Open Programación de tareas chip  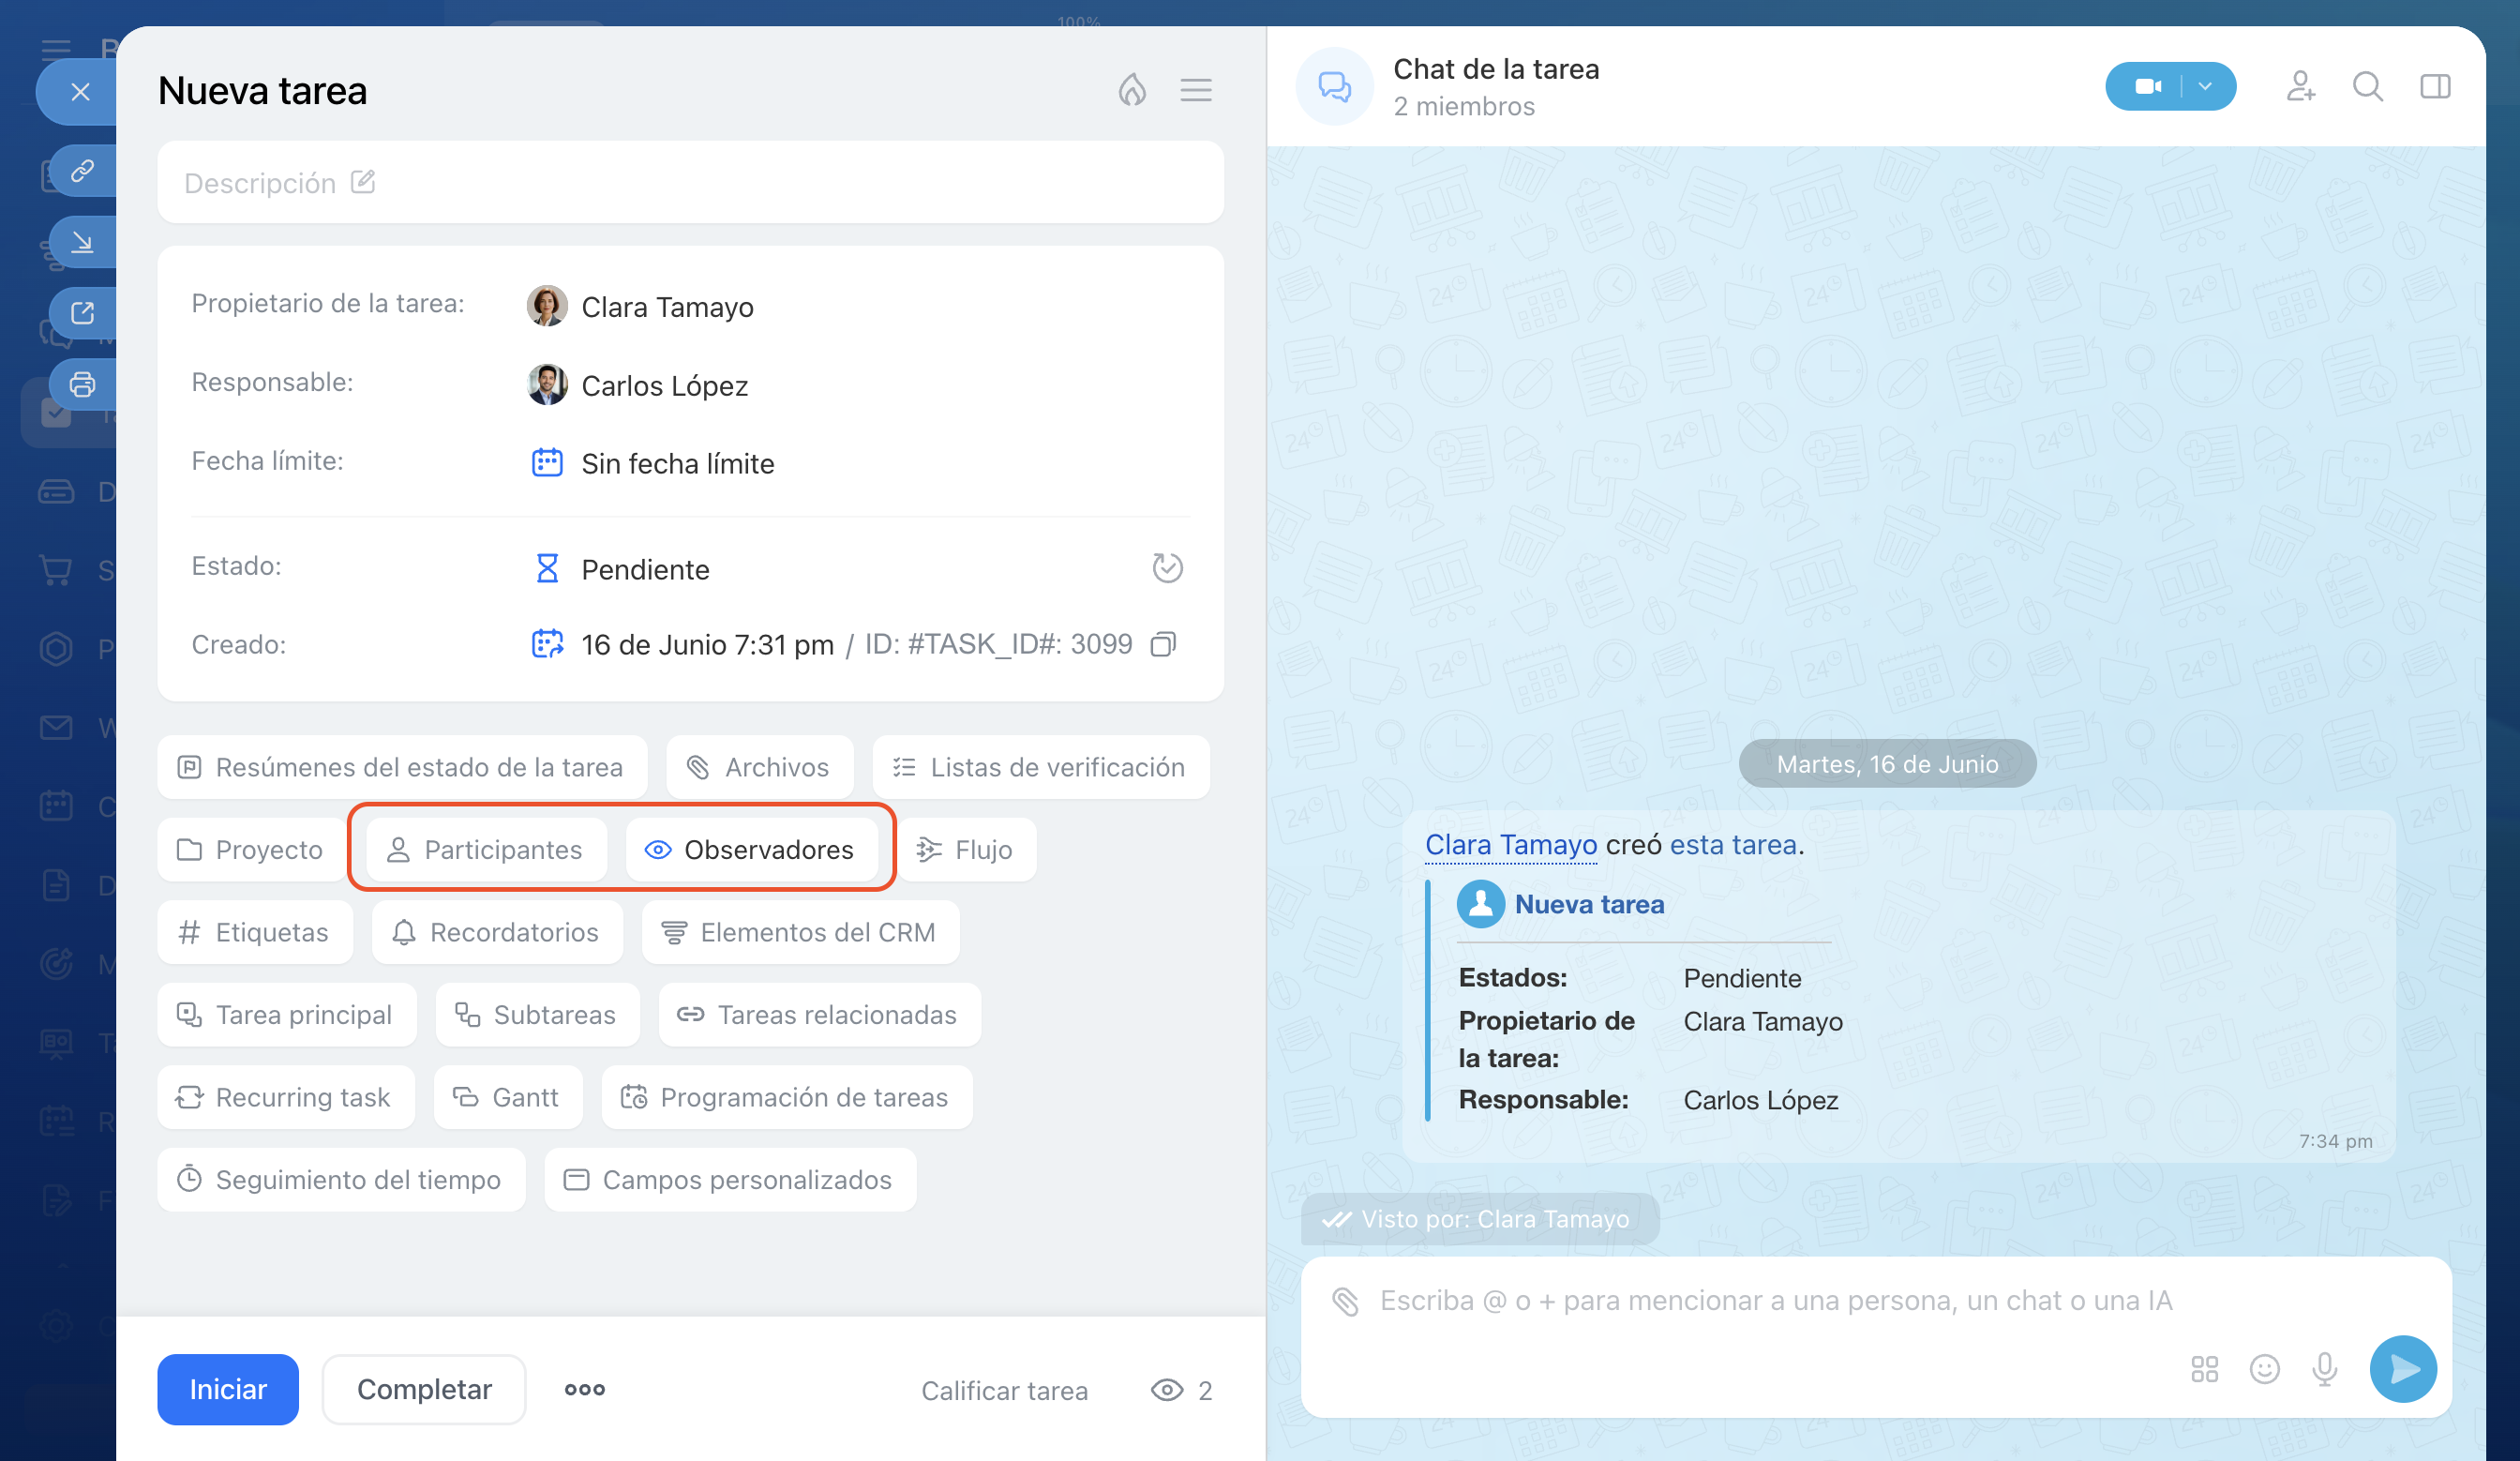point(787,1097)
